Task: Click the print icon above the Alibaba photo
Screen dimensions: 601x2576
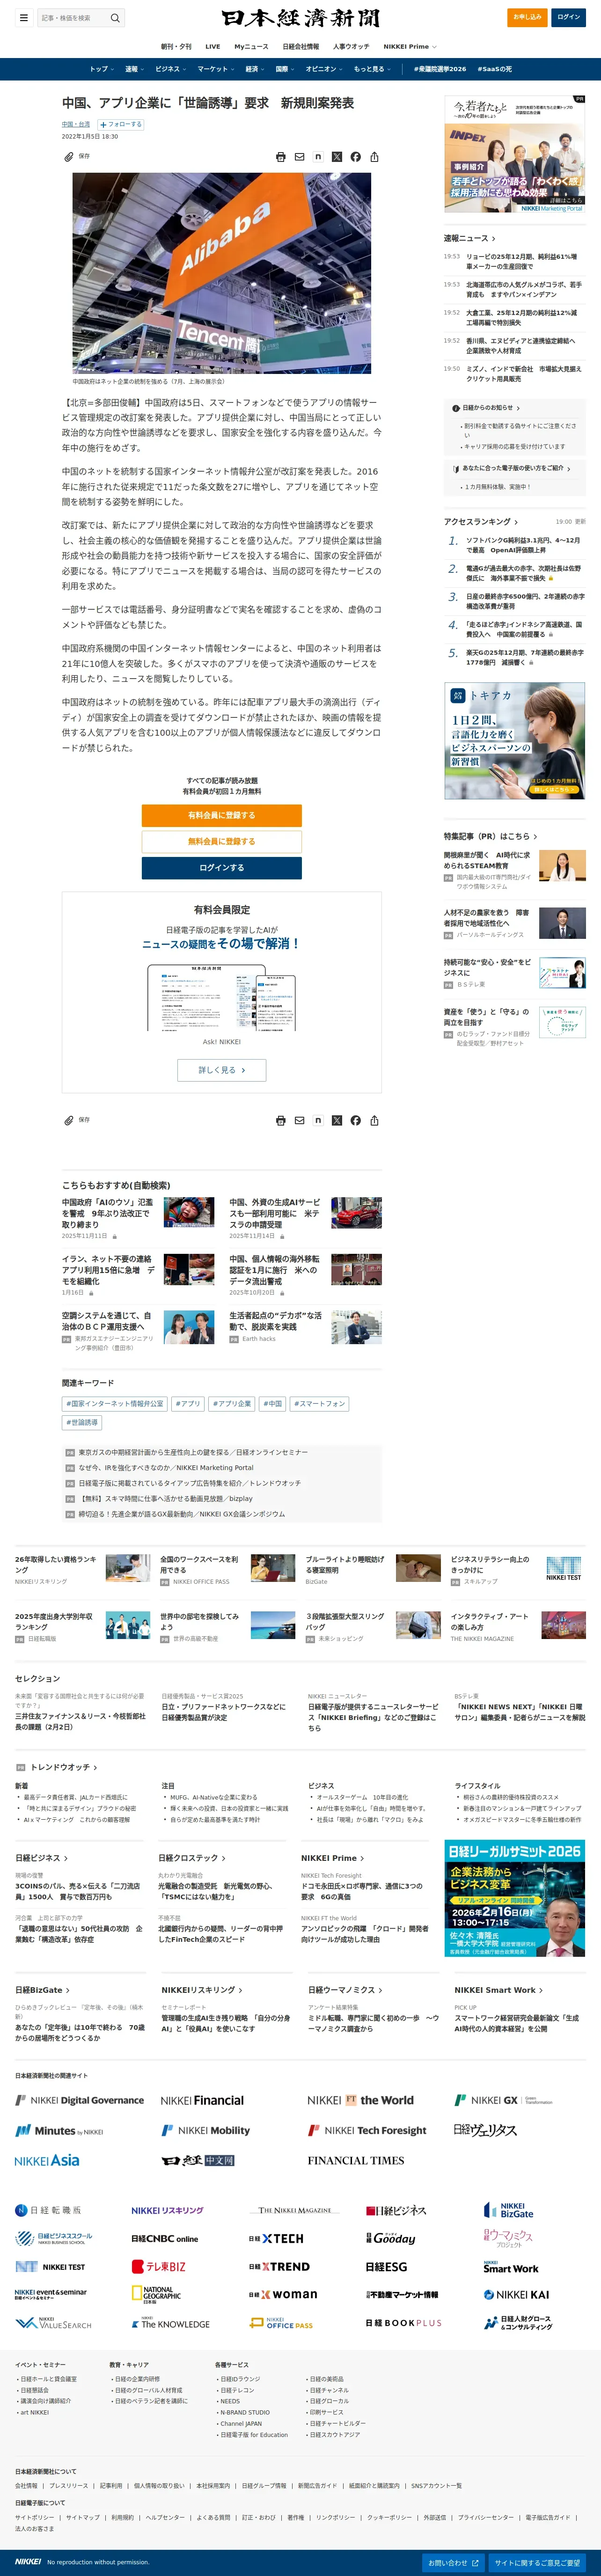Action: click(x=280, y=157)
